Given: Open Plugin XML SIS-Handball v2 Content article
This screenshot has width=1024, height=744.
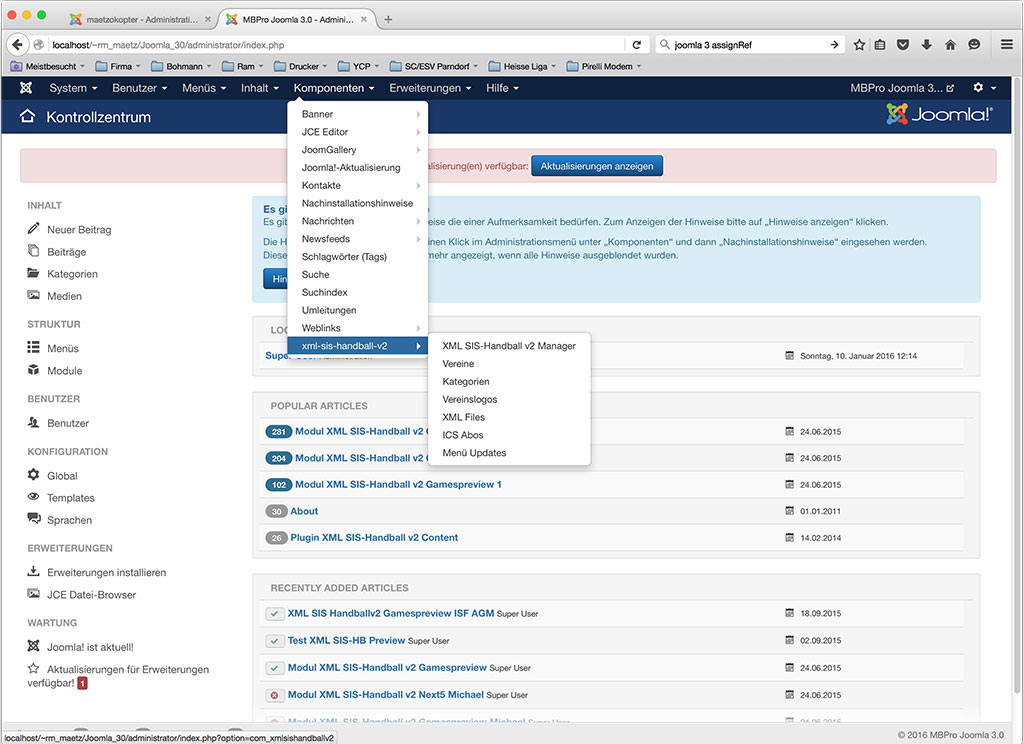Looking at the screenshot, I should coord(374,538).
